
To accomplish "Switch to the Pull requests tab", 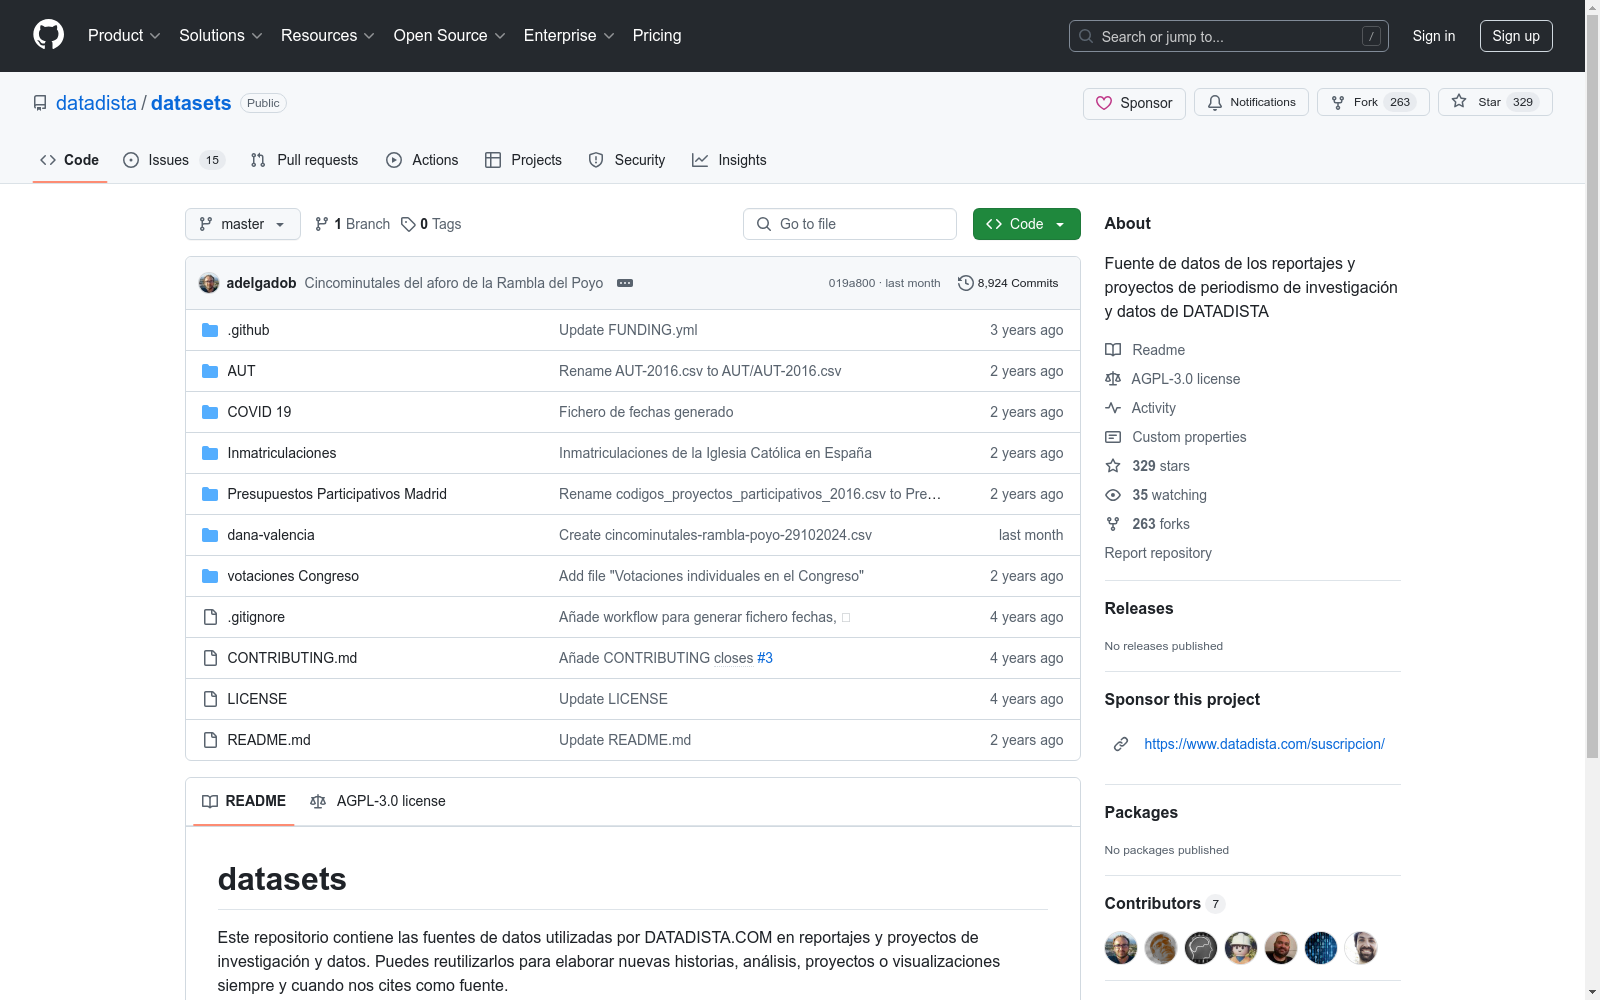I will click(304, 160).
